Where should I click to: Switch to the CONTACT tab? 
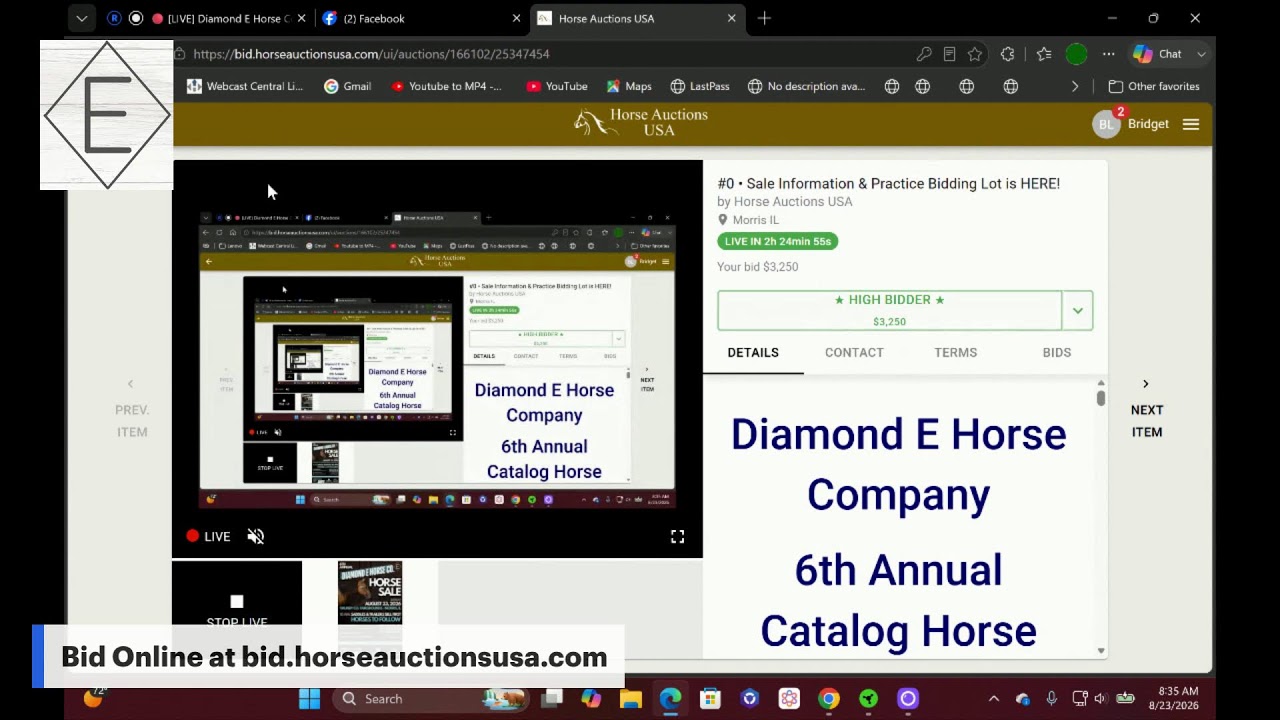854,353
